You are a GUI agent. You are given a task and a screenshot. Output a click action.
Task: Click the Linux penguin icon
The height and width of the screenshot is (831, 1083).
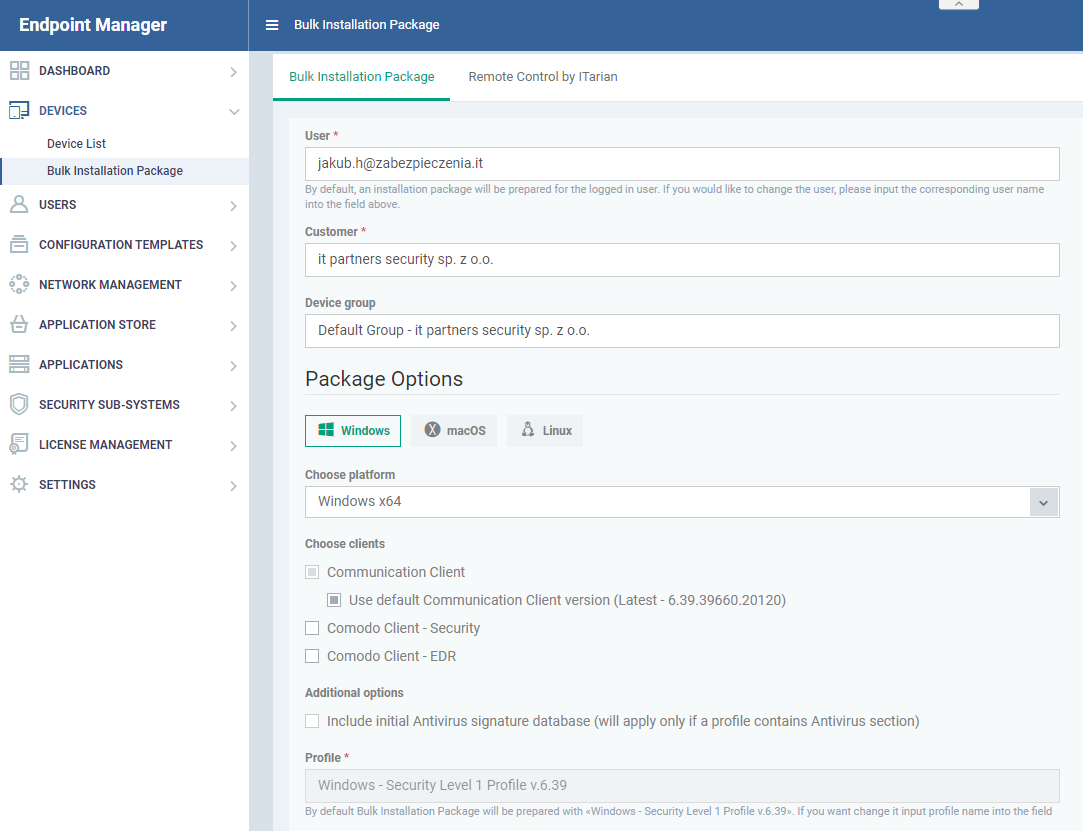[528, 430]
